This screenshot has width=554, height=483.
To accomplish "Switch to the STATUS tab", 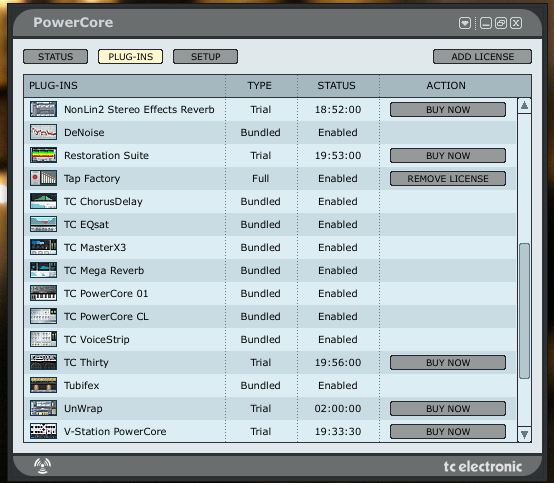I will click(55, 57).
